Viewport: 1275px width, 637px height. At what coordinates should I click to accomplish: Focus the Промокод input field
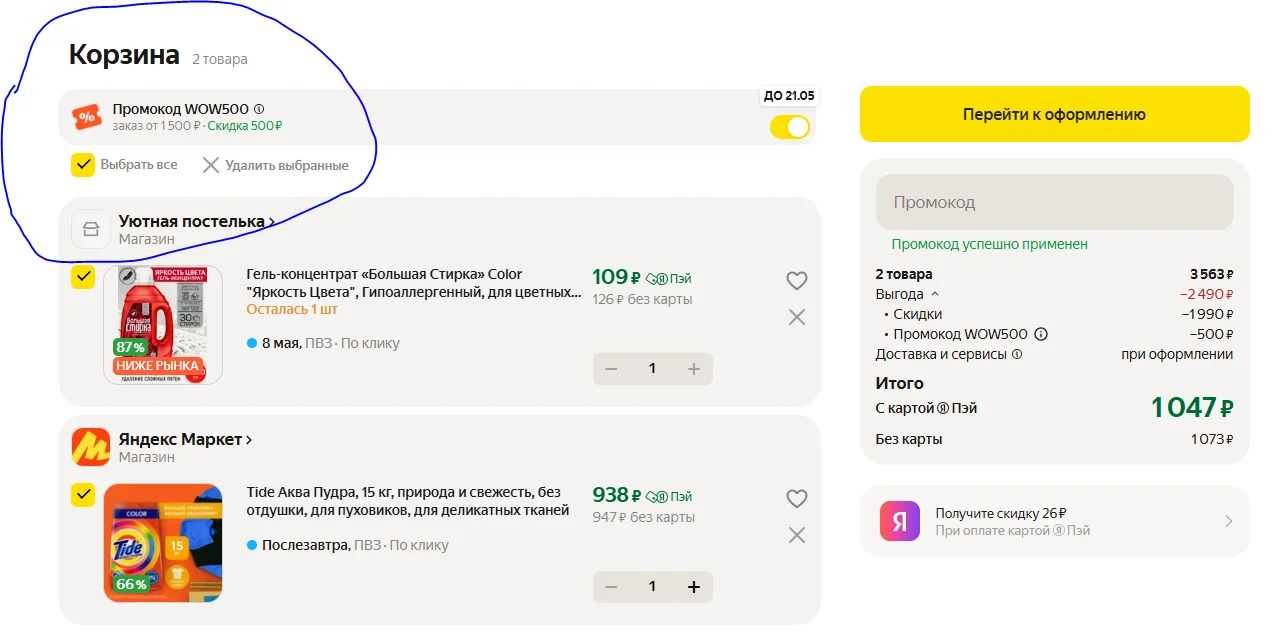[1054, 202]
